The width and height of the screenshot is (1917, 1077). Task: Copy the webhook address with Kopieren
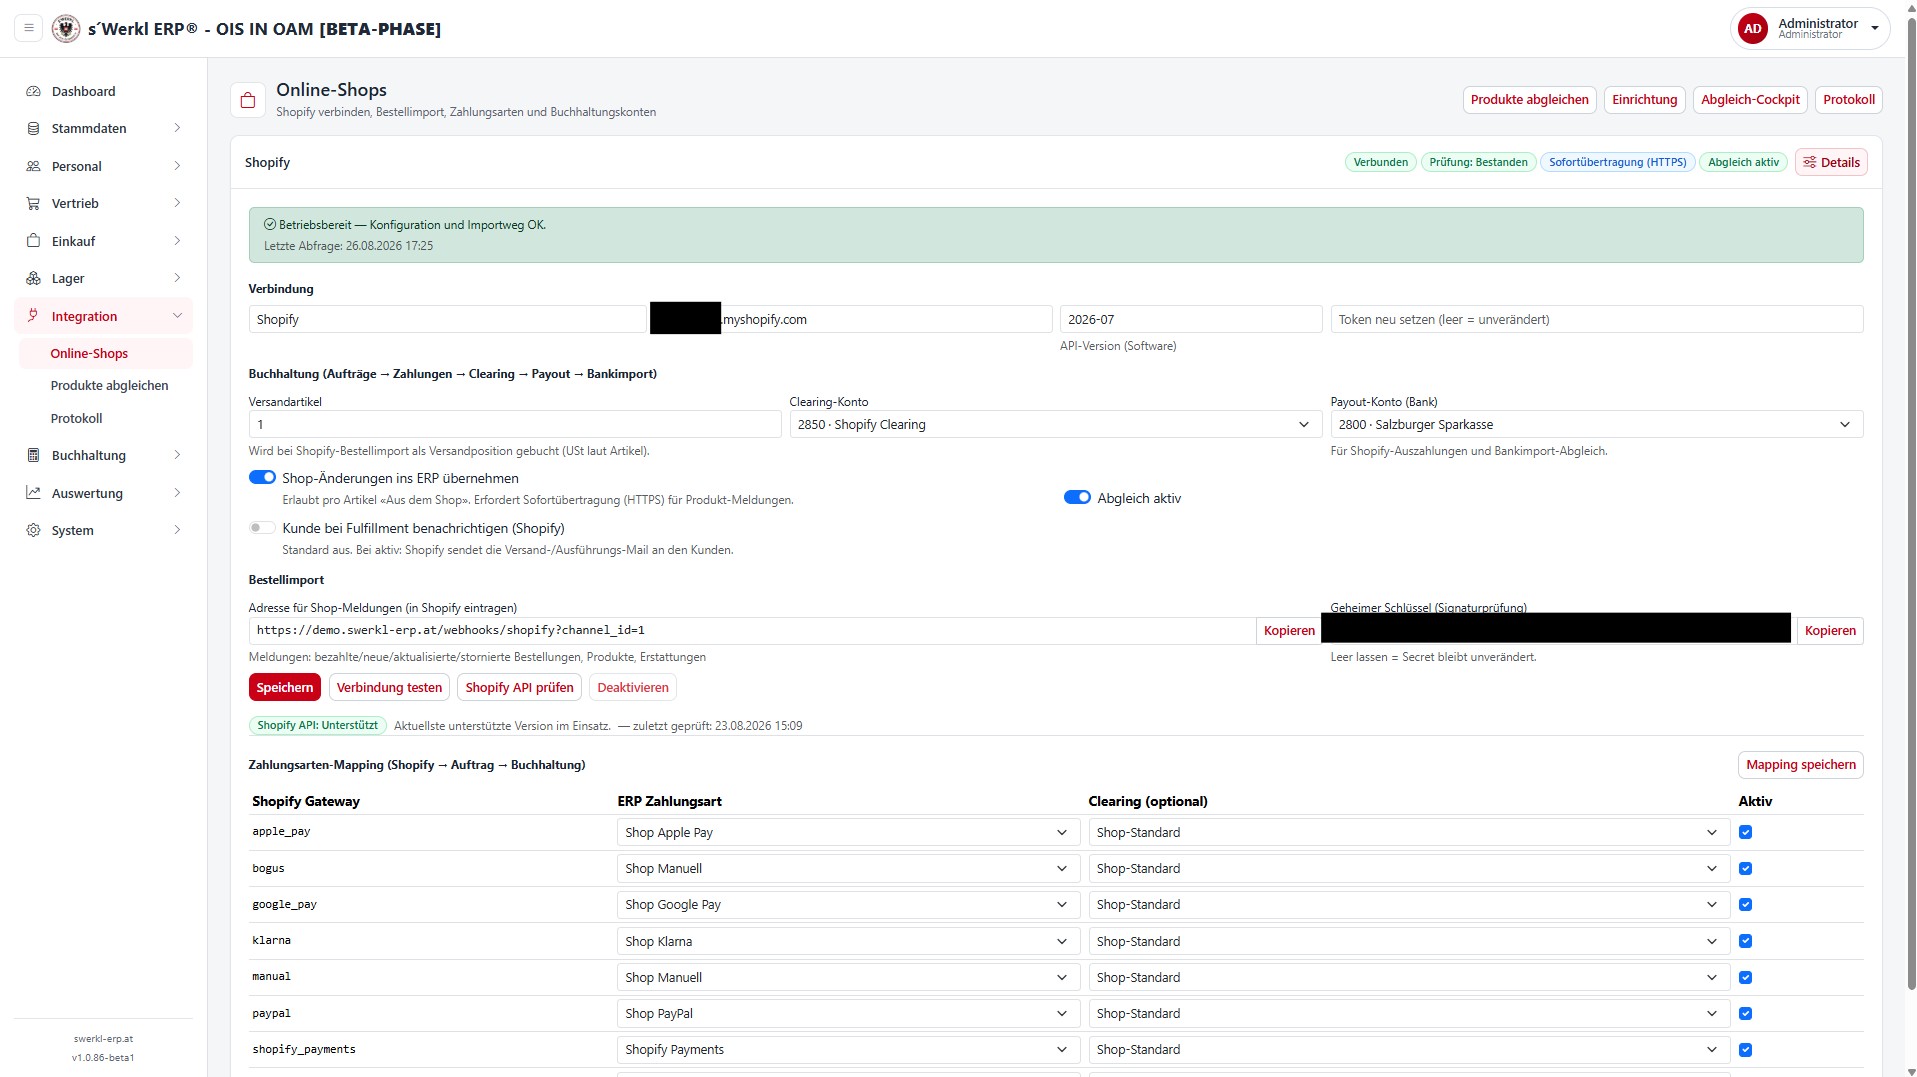pos(1289,631)
